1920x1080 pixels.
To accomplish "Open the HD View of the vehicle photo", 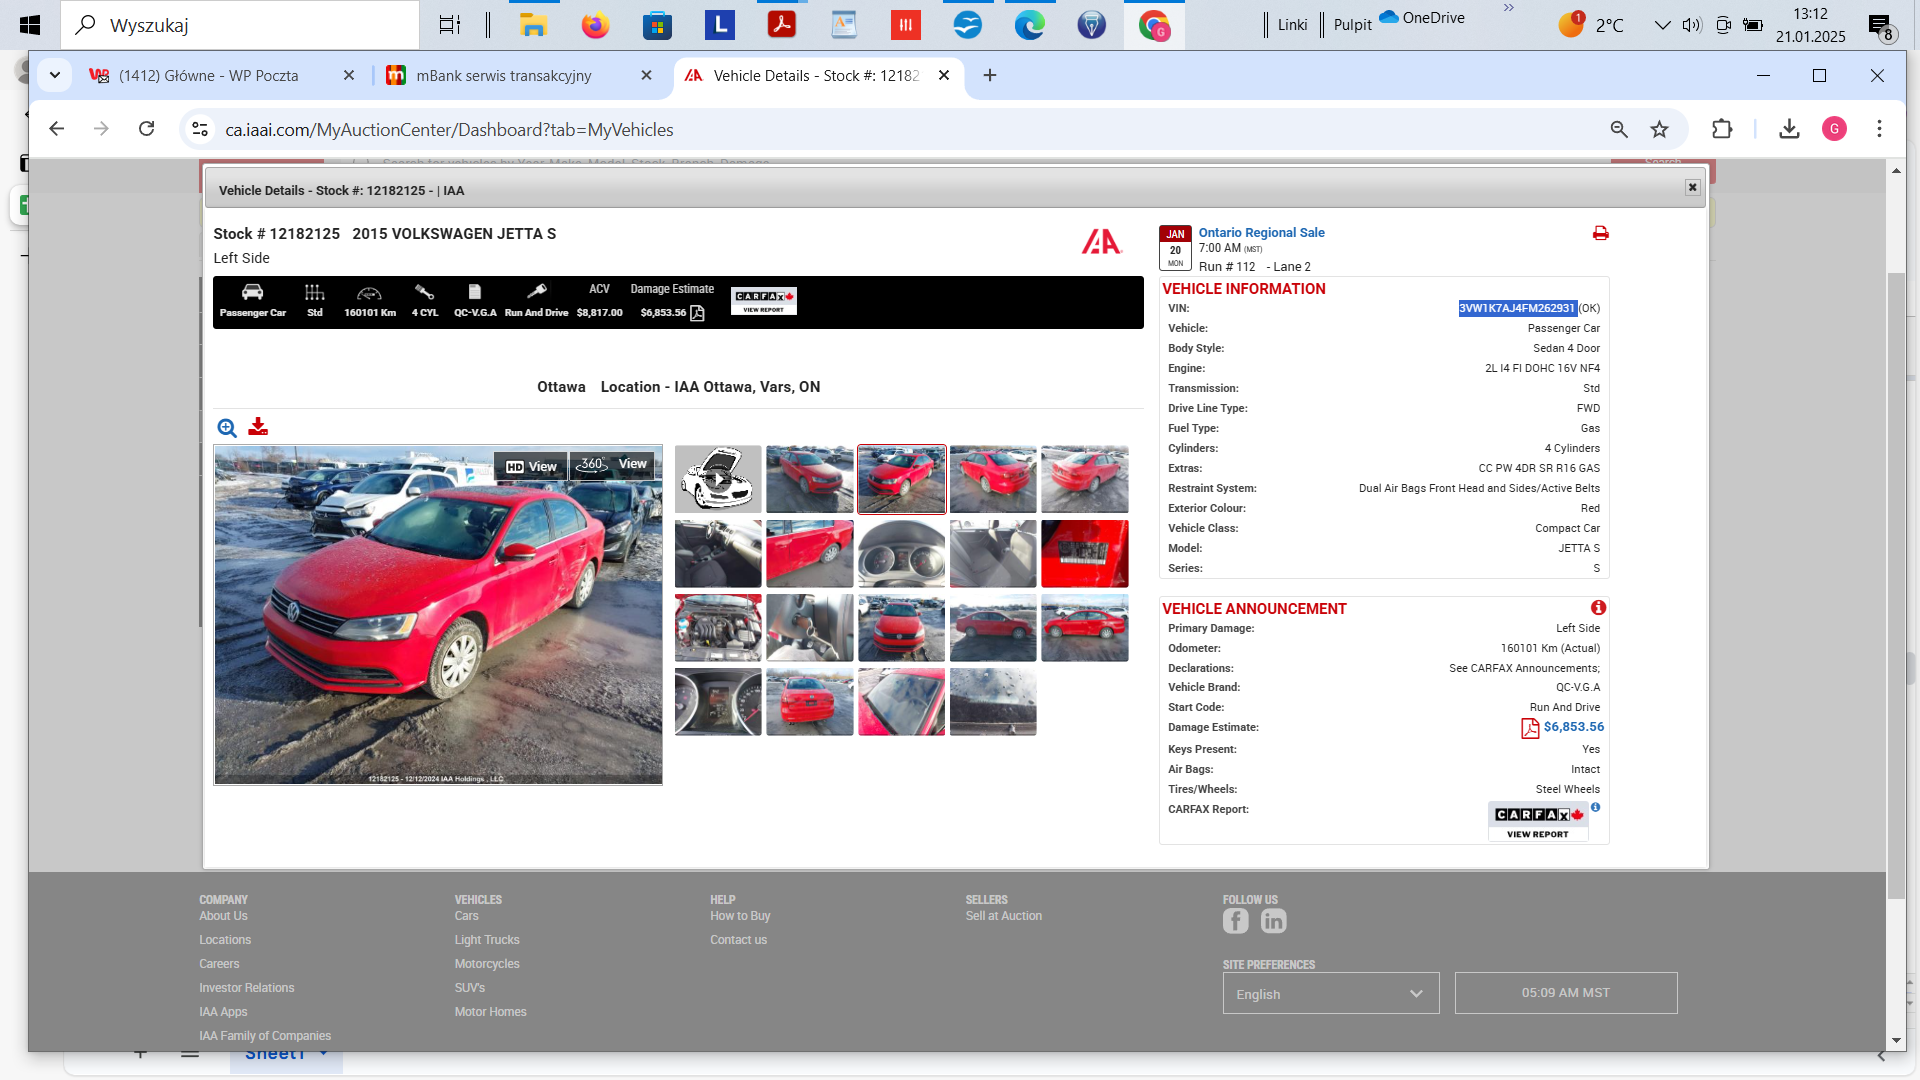I will coord(531,466).
